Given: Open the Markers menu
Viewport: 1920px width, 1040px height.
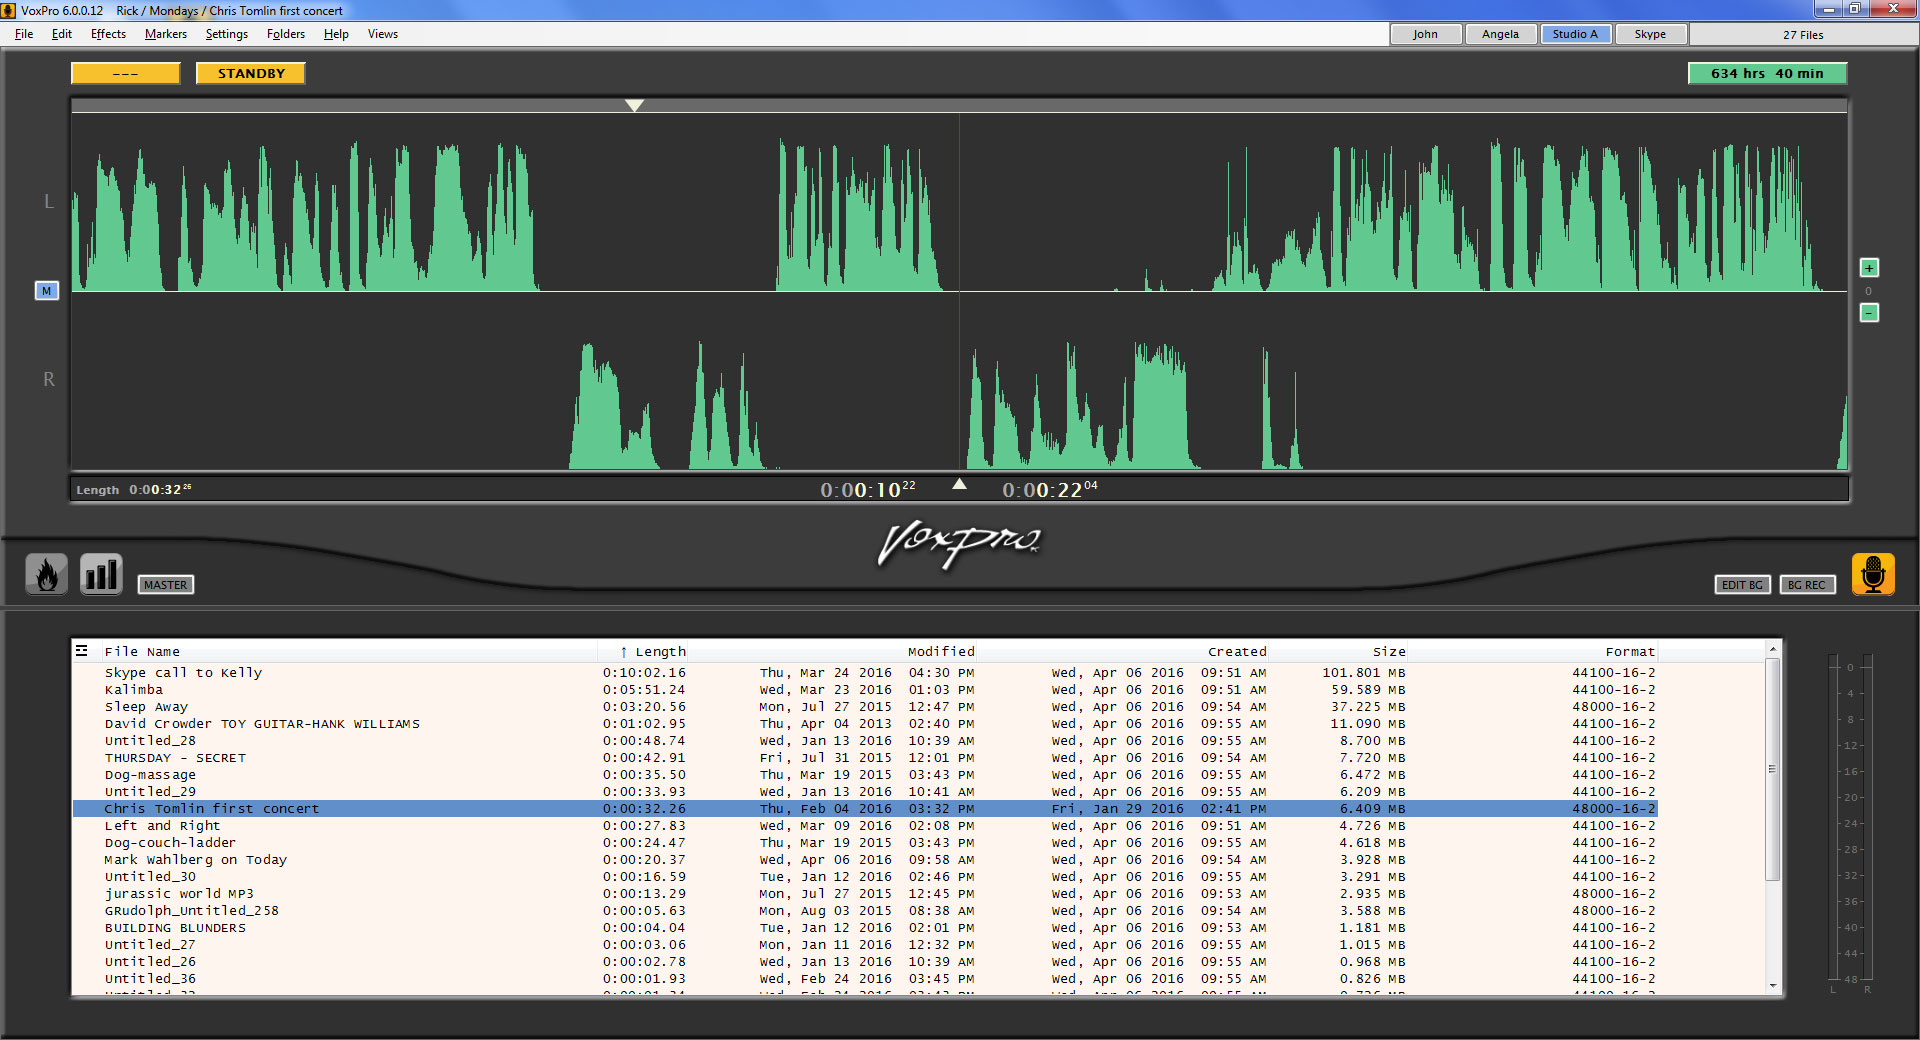Looking at the screenshot, I should pos(165,34).
